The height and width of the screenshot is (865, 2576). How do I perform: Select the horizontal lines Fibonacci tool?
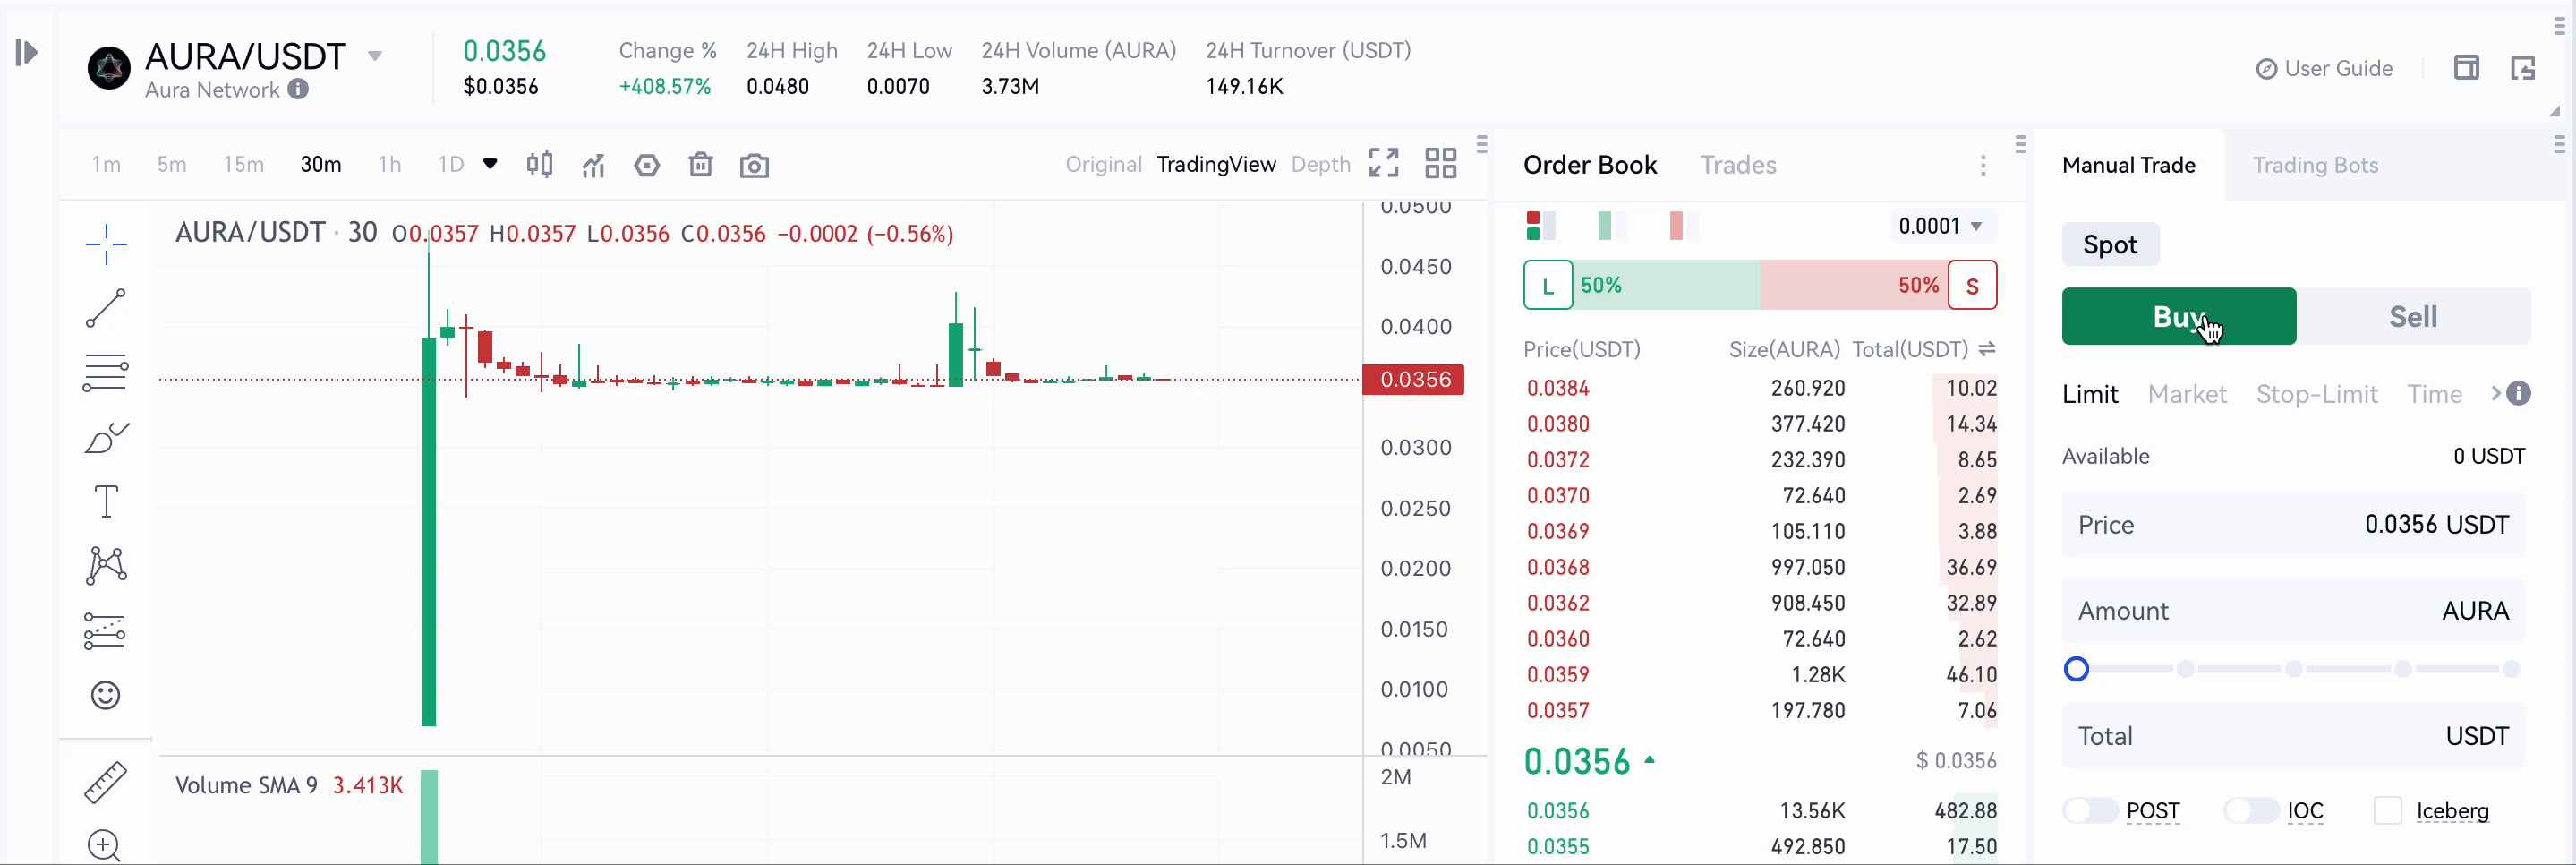tap(106, 372)
